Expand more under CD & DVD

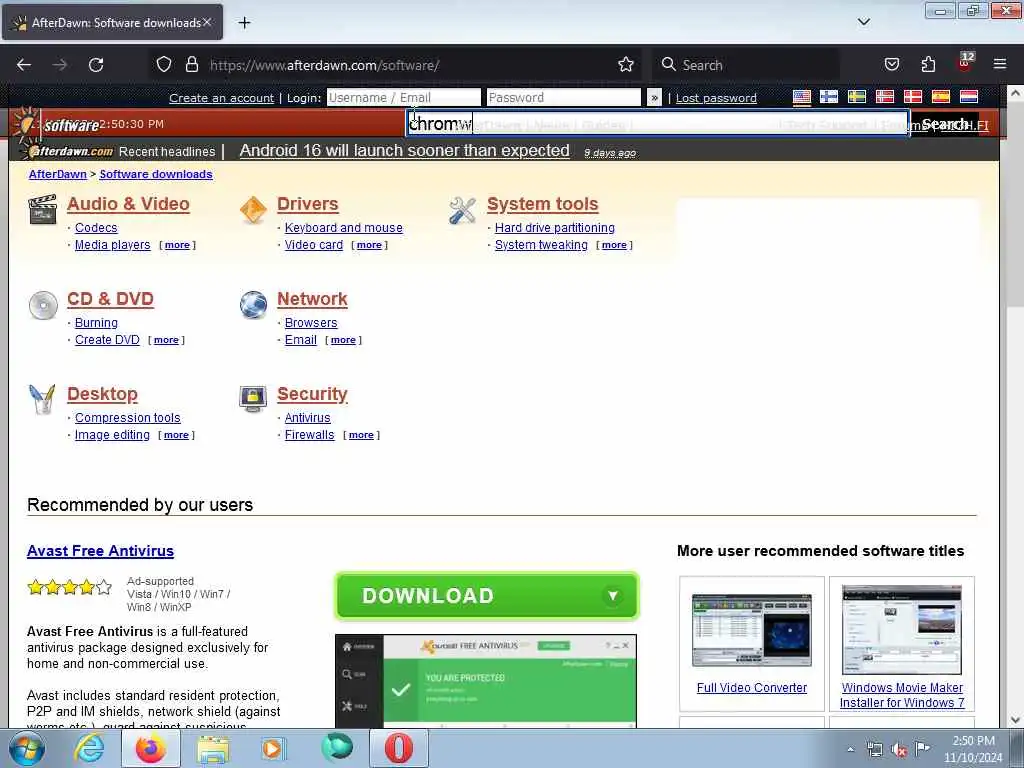[166, 340]
